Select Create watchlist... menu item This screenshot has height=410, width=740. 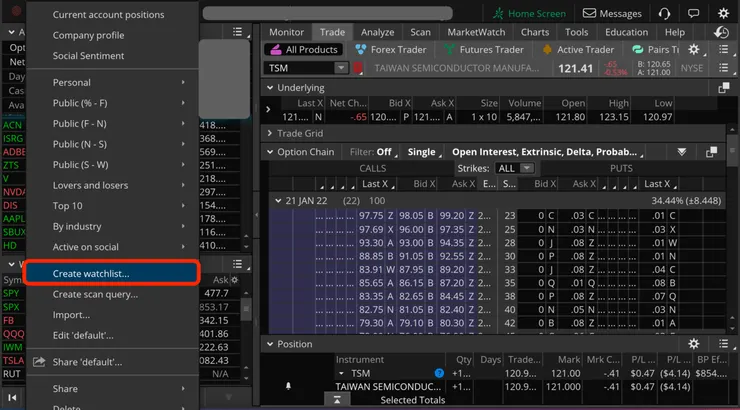click(x=112, y=274)
